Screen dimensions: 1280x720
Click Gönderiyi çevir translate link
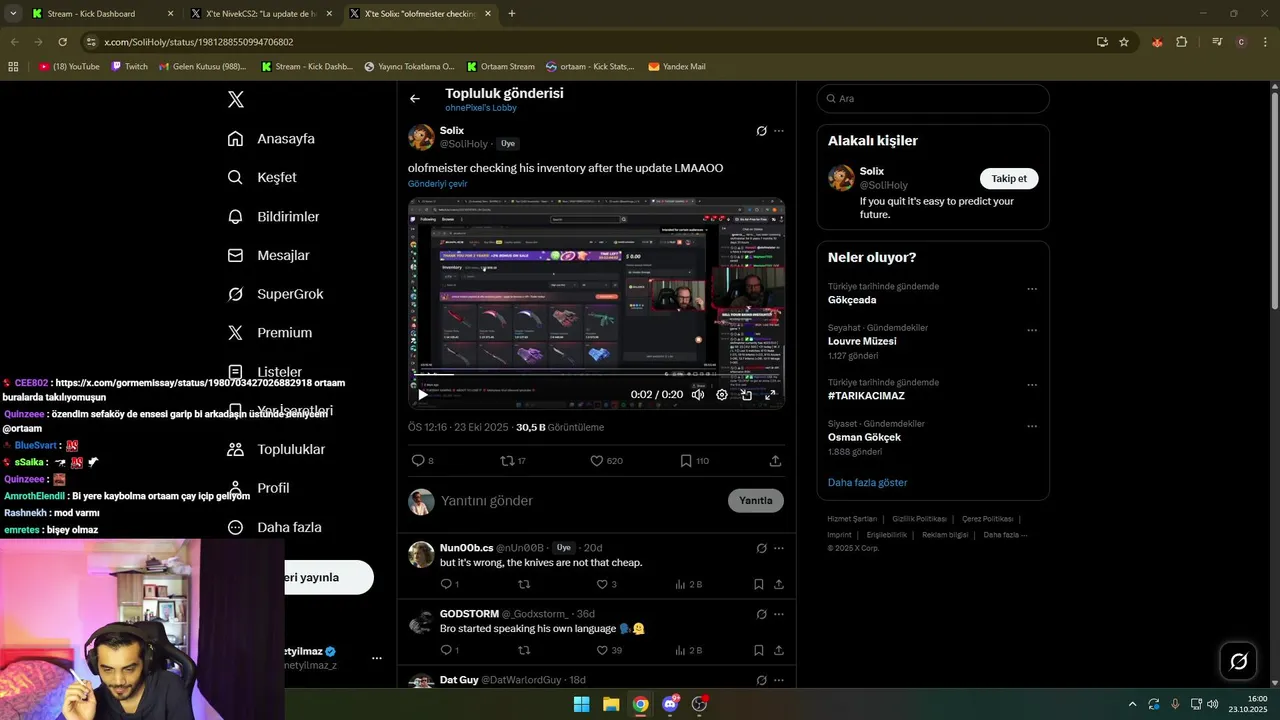(x=437, y=184)
